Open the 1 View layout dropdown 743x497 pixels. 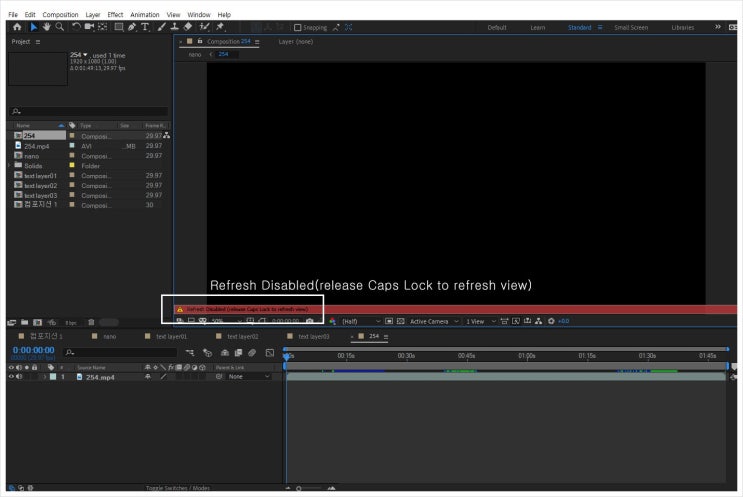(480, 321)
